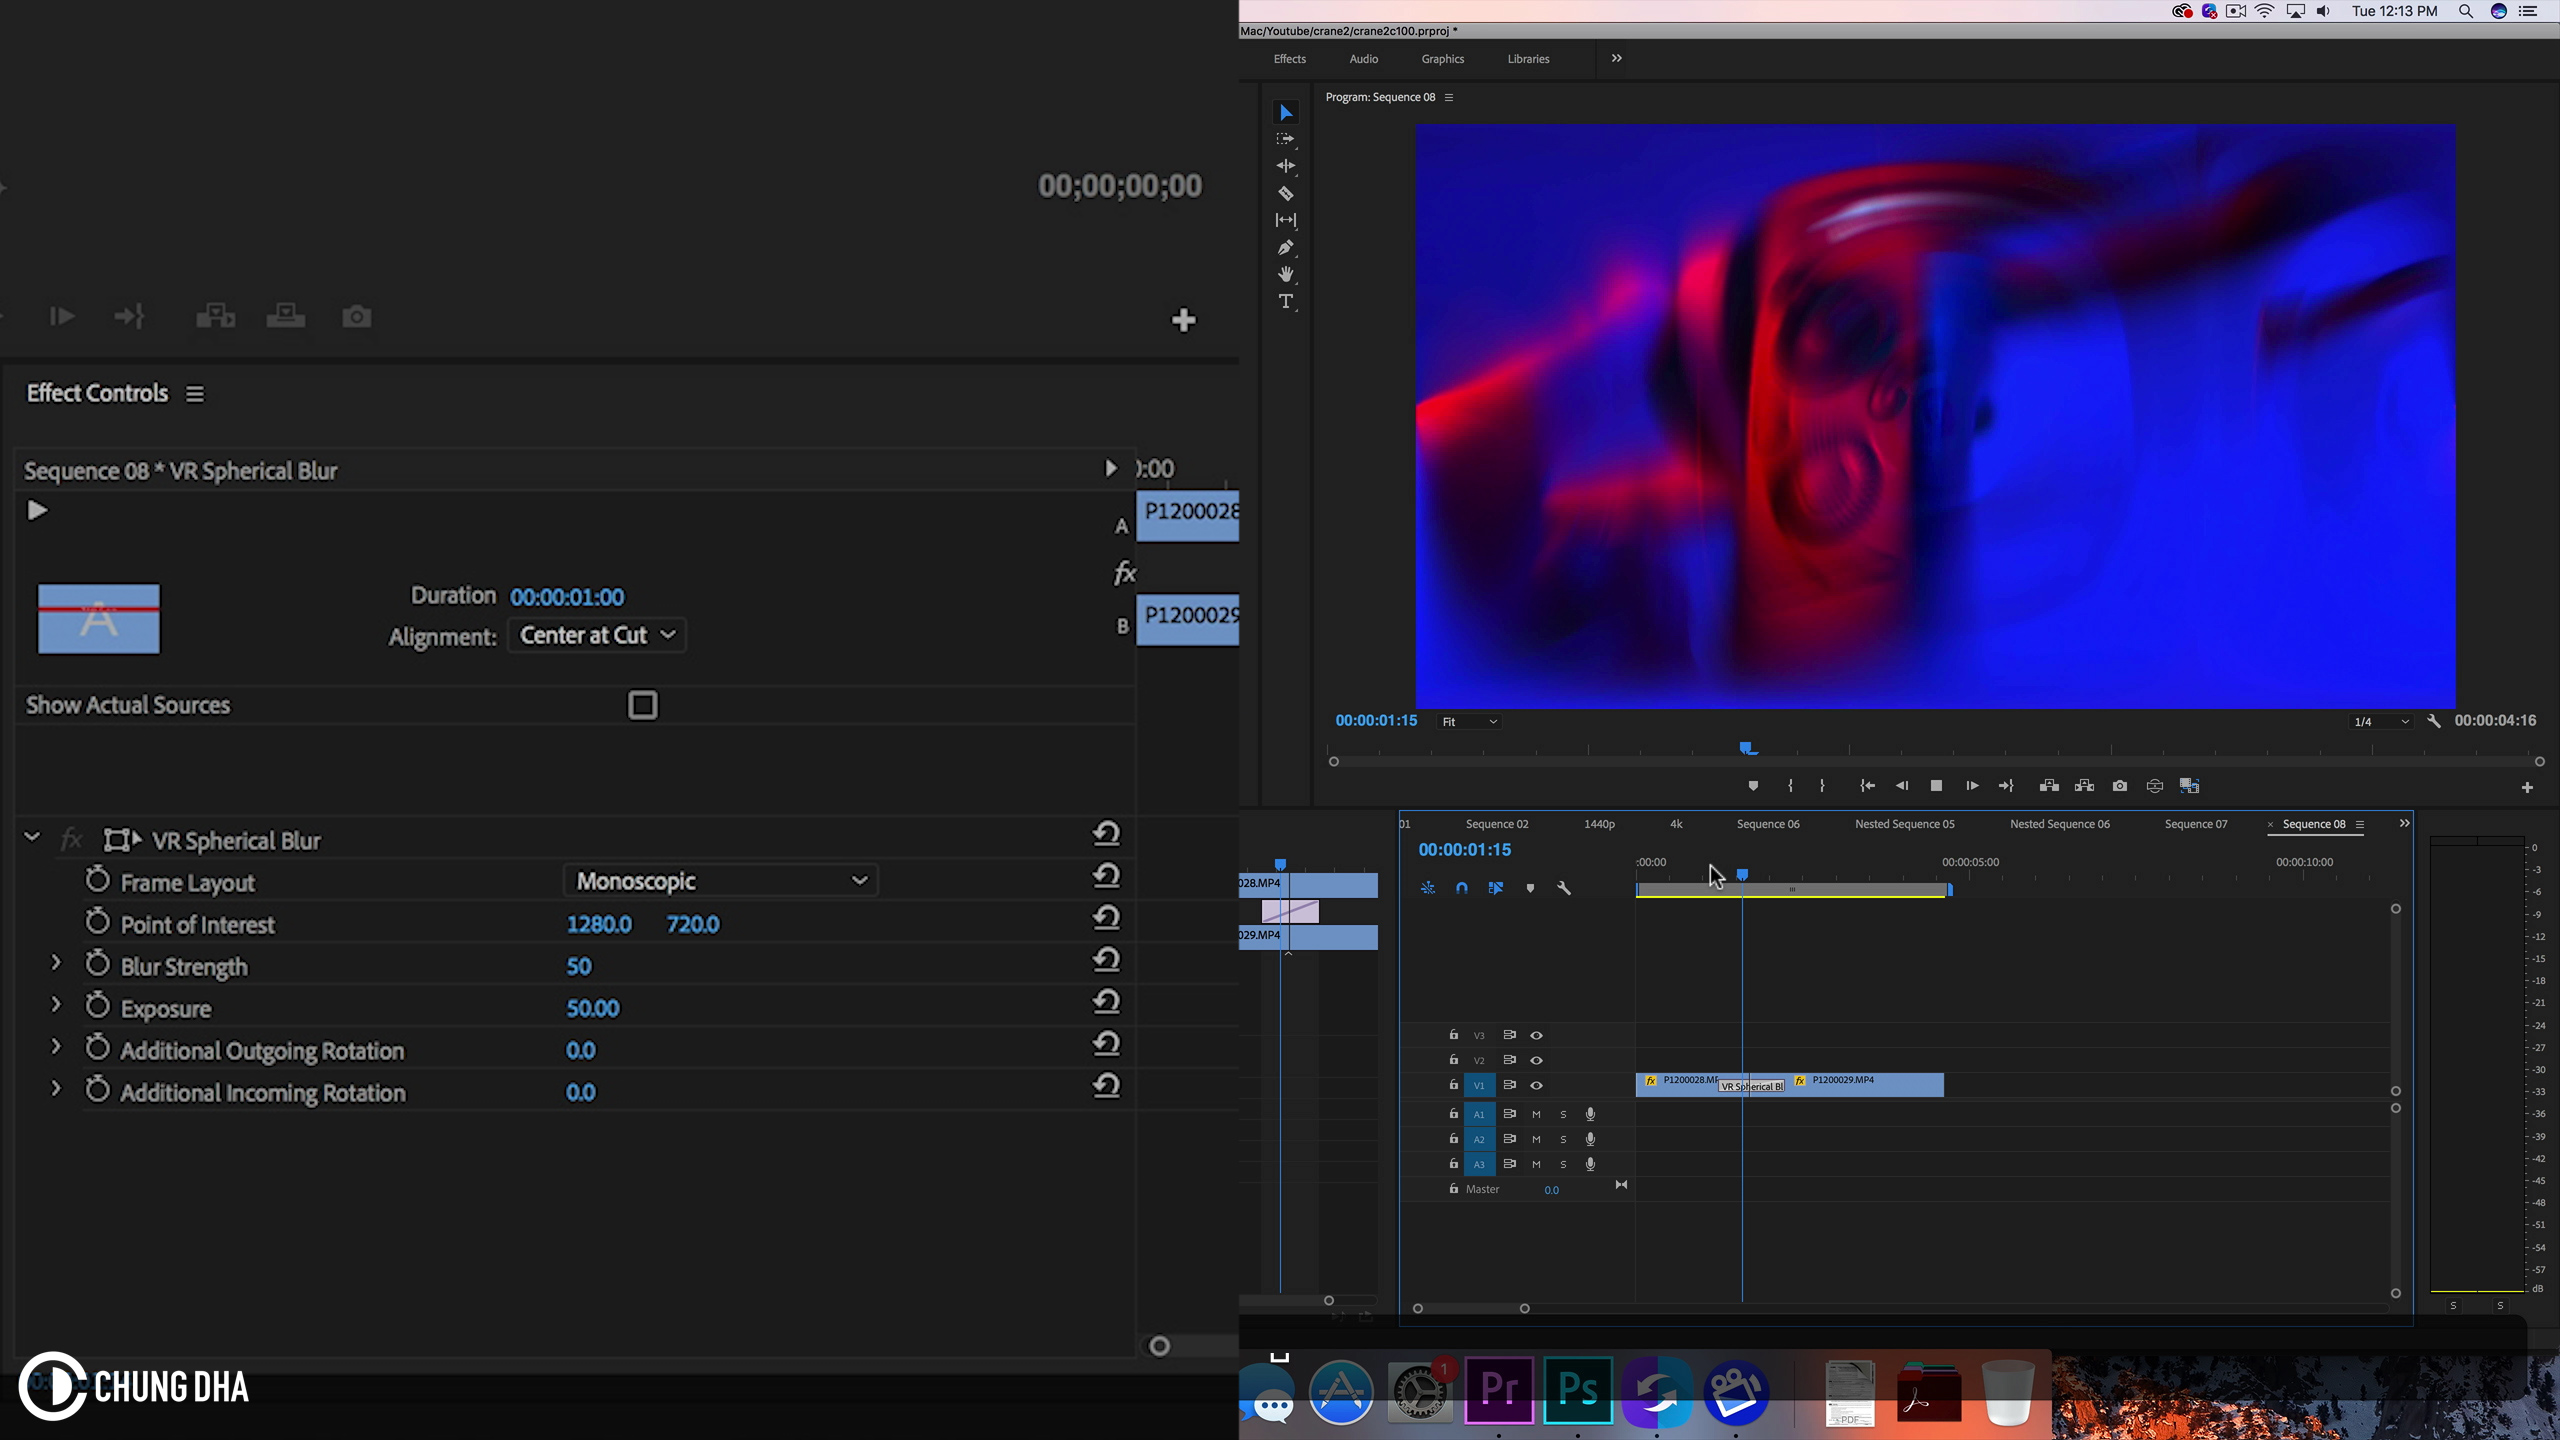The height and width of the screenshot is (1440, 2560).
Task: Click the Duration timecode value
Action: coord(567,597)
